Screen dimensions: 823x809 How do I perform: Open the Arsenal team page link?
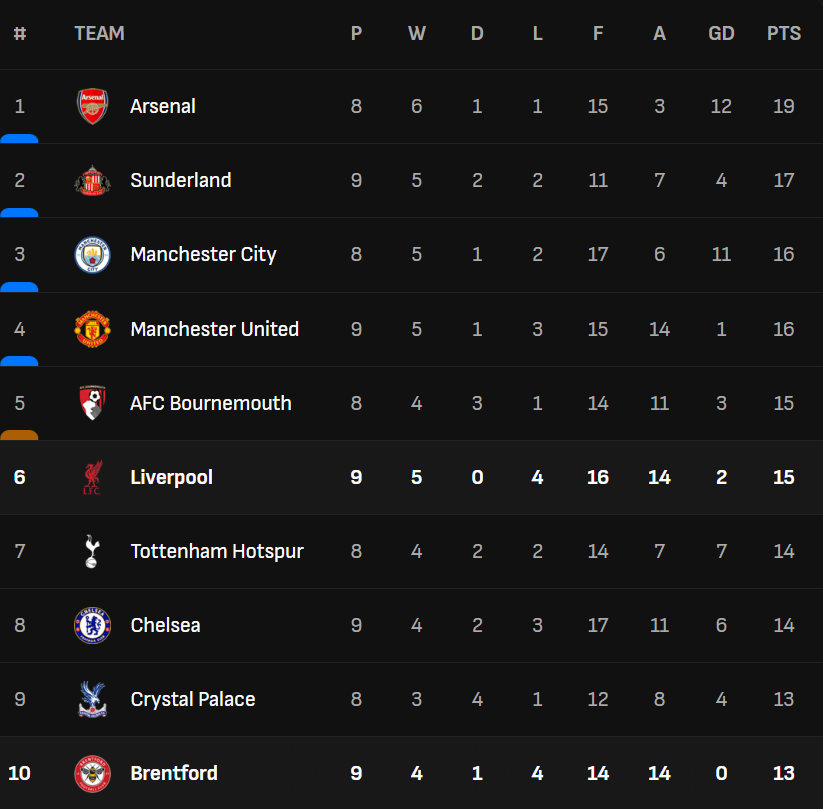[163, 106]
